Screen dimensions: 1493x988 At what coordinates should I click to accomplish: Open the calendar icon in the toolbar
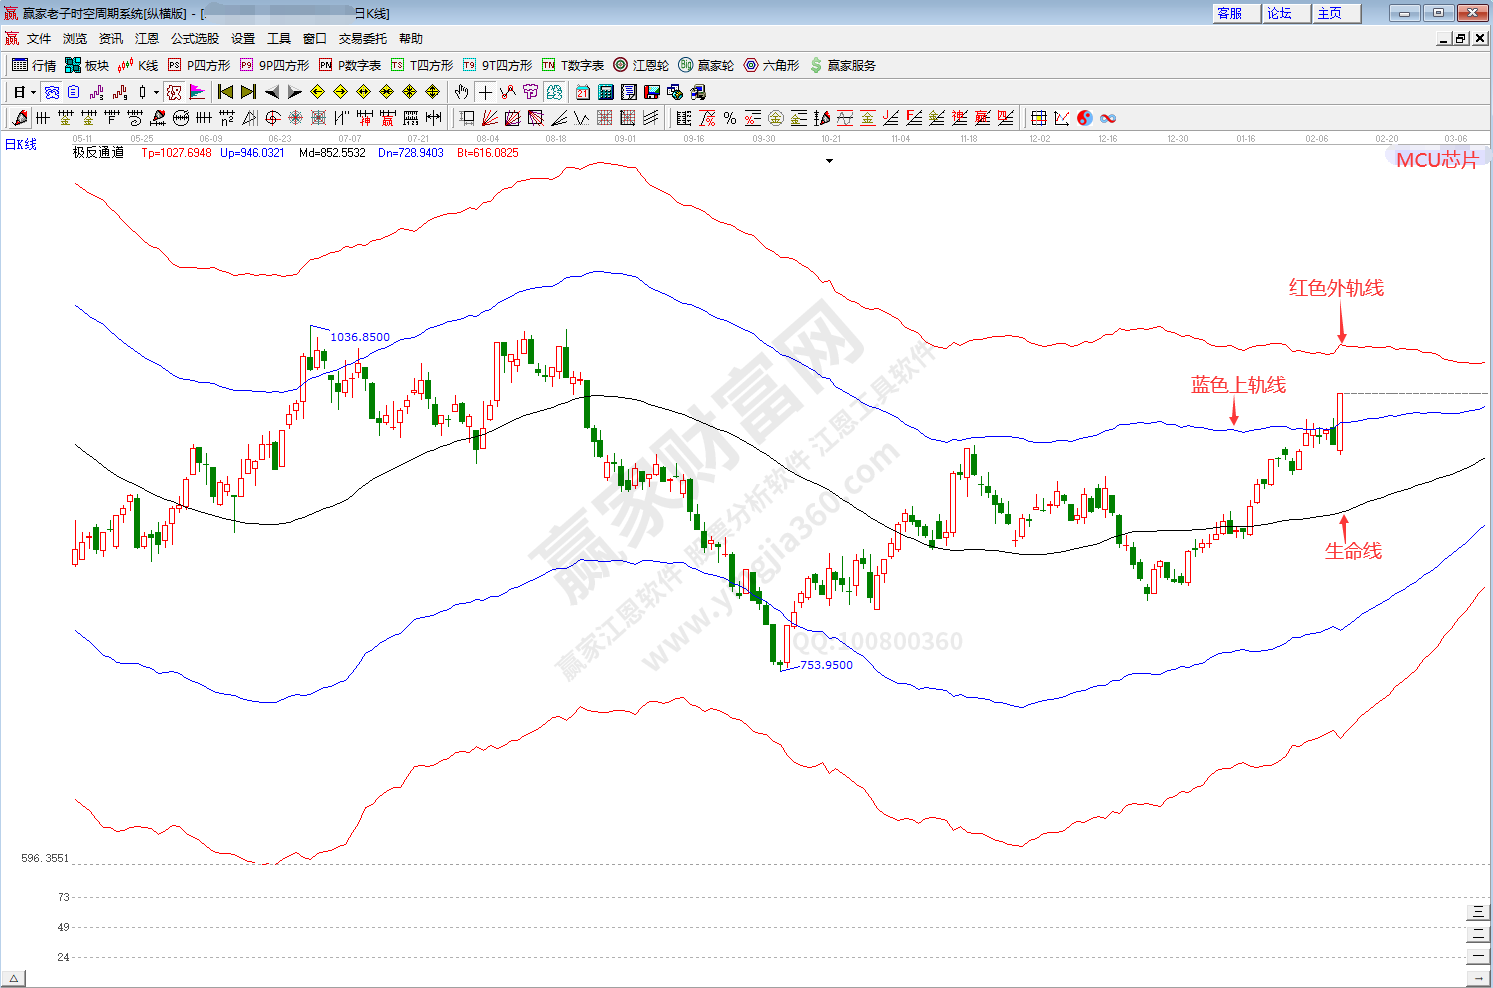click(583, 92)
